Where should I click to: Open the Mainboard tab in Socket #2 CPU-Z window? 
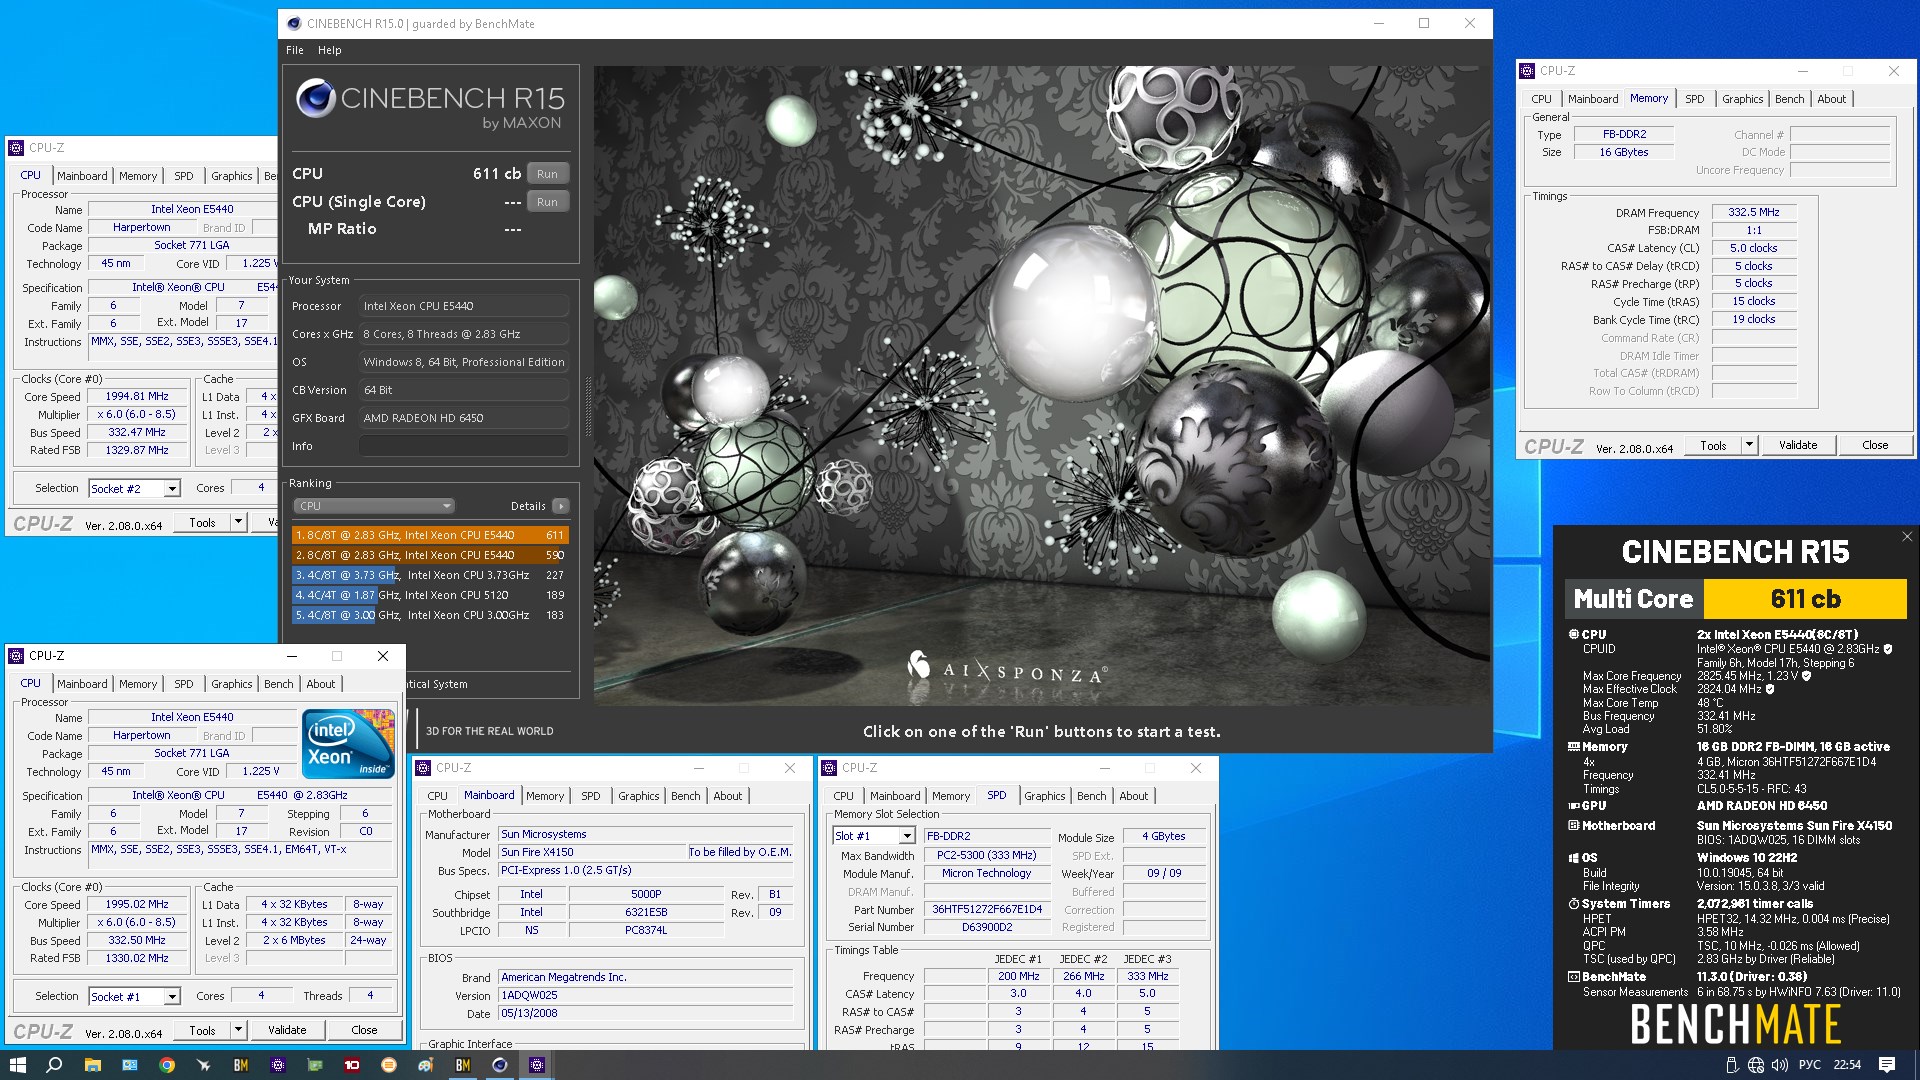click(82, 176)
